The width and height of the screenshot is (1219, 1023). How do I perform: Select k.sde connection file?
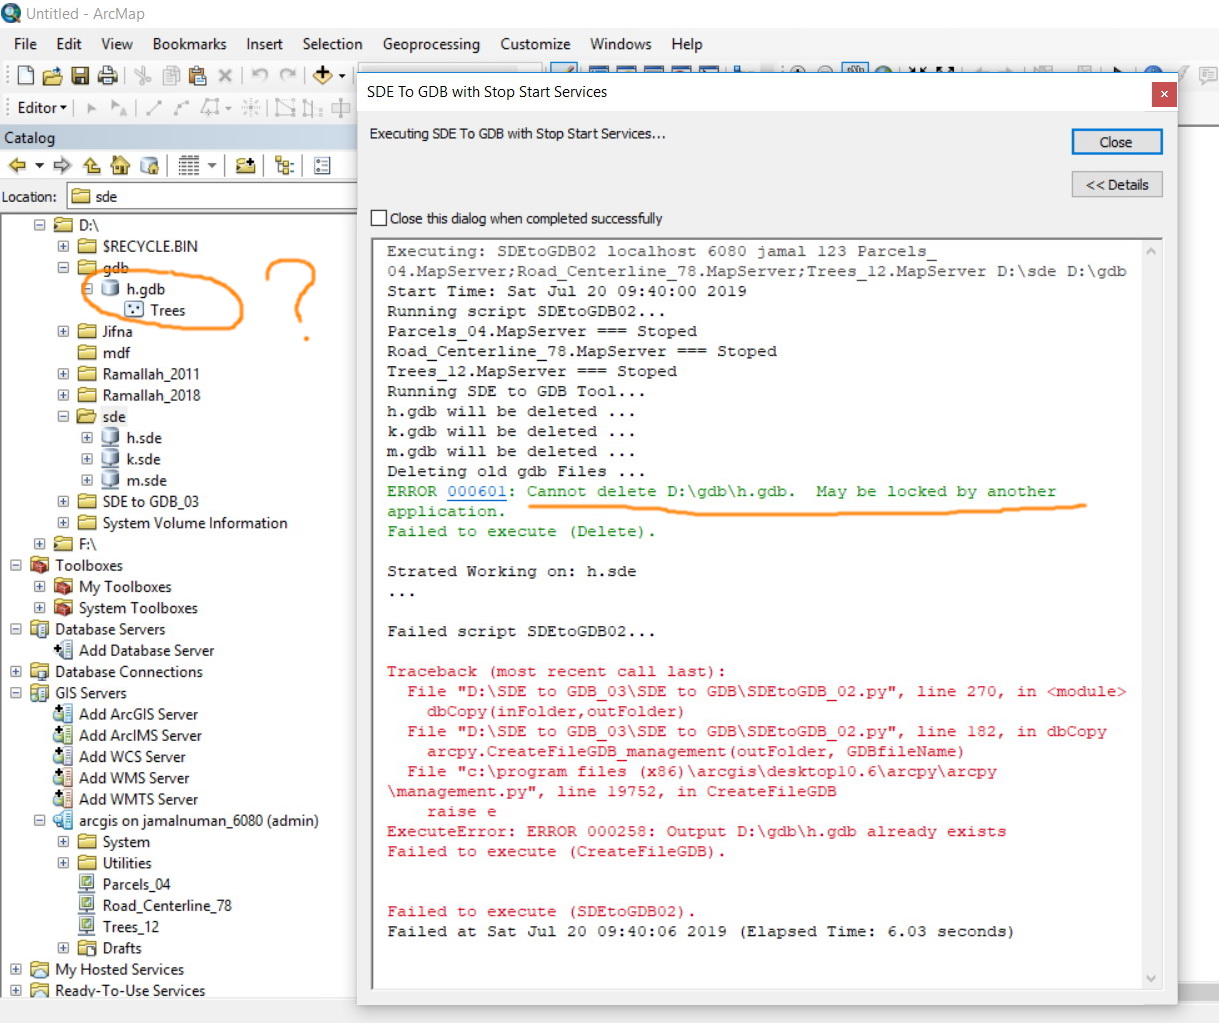(x=132, y=459)
